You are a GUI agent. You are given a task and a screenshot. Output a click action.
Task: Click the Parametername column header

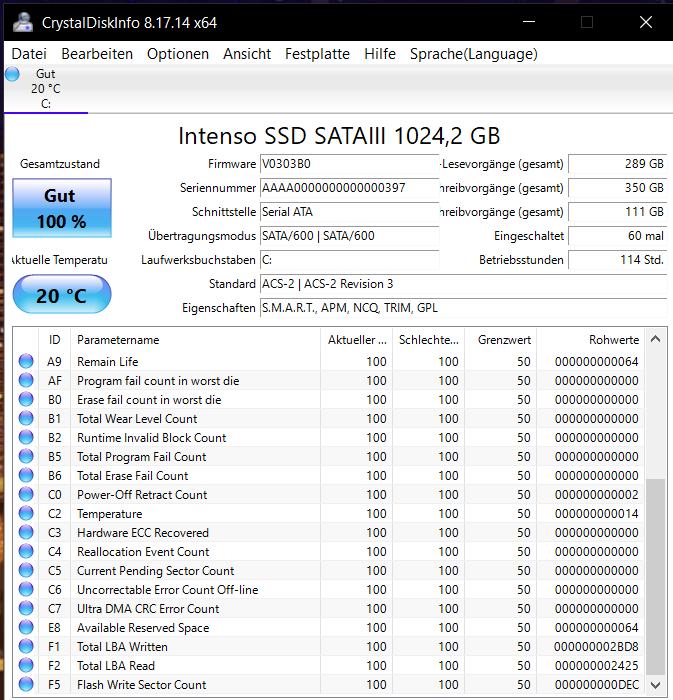coord(195,340)
